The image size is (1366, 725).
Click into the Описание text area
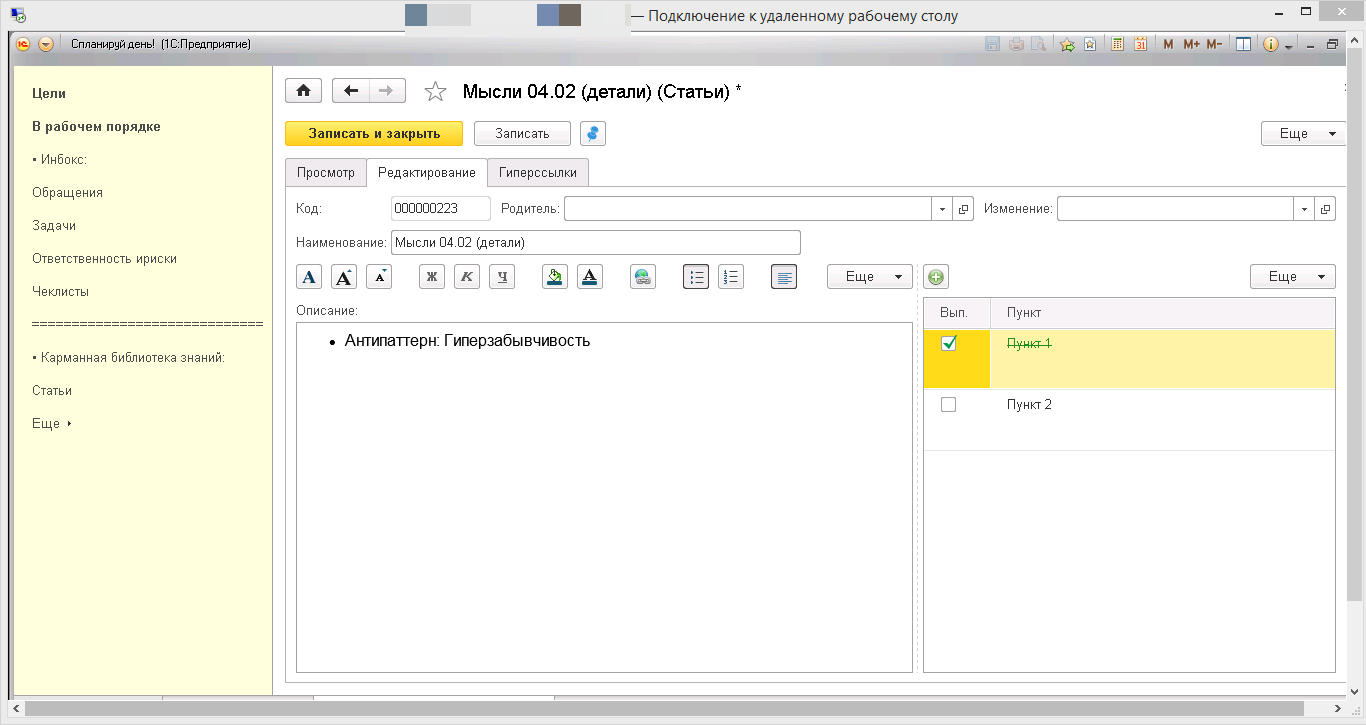click(605, 497)
